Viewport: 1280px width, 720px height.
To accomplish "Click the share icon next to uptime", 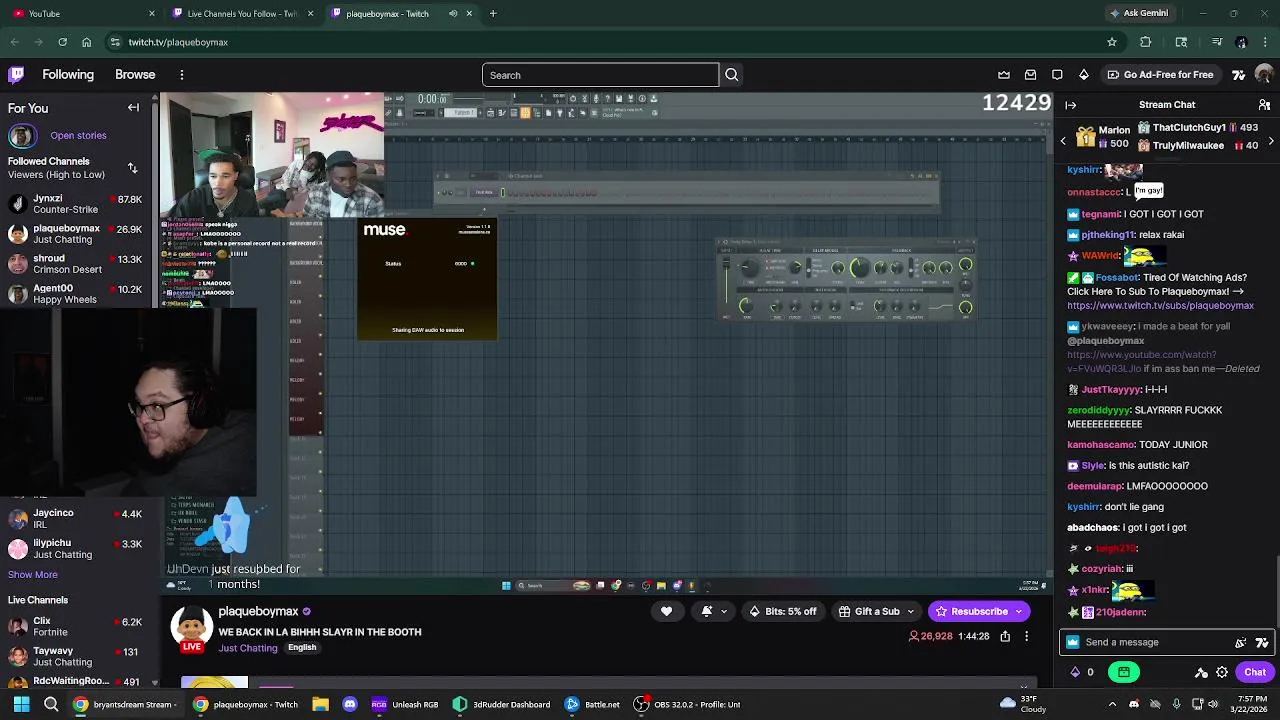I will pos(1005,636).
